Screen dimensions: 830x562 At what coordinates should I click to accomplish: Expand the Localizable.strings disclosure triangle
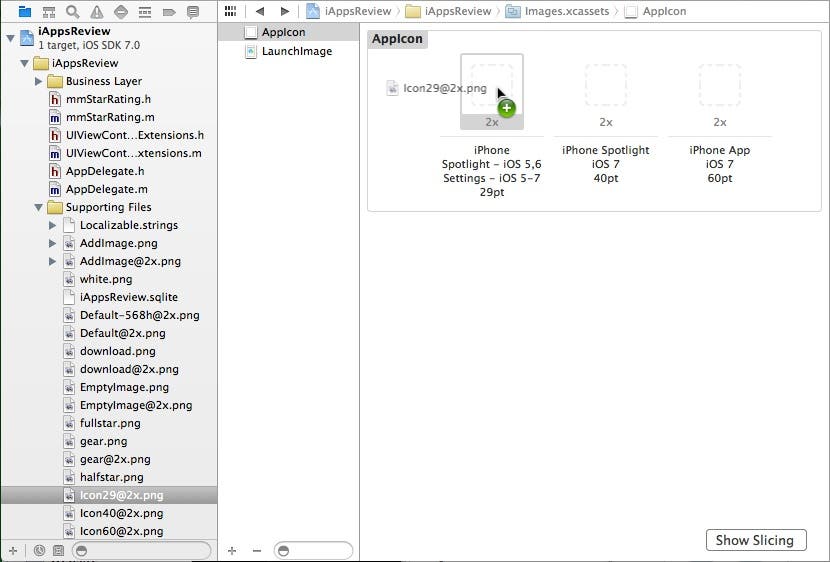(x=53, y=225)
